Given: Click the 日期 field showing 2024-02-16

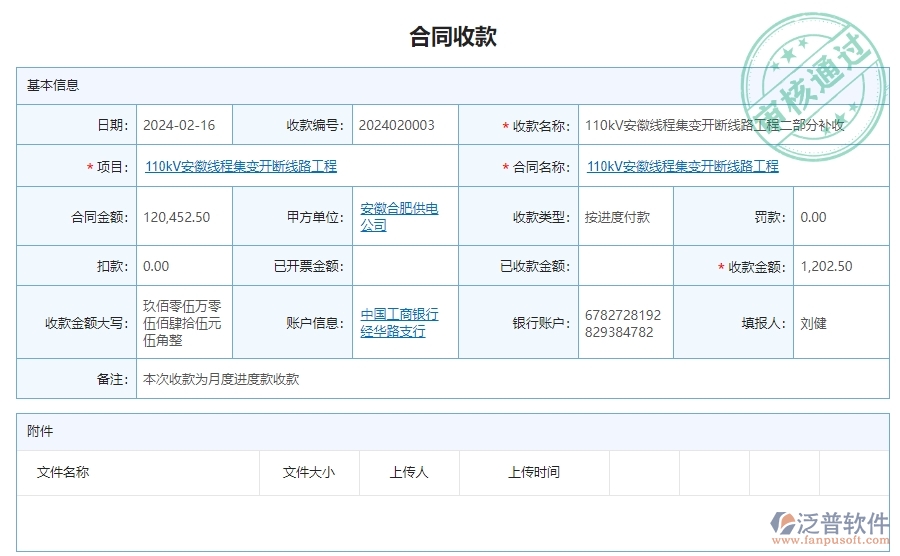Looking at the screenshot, I should tap(179, 125).
